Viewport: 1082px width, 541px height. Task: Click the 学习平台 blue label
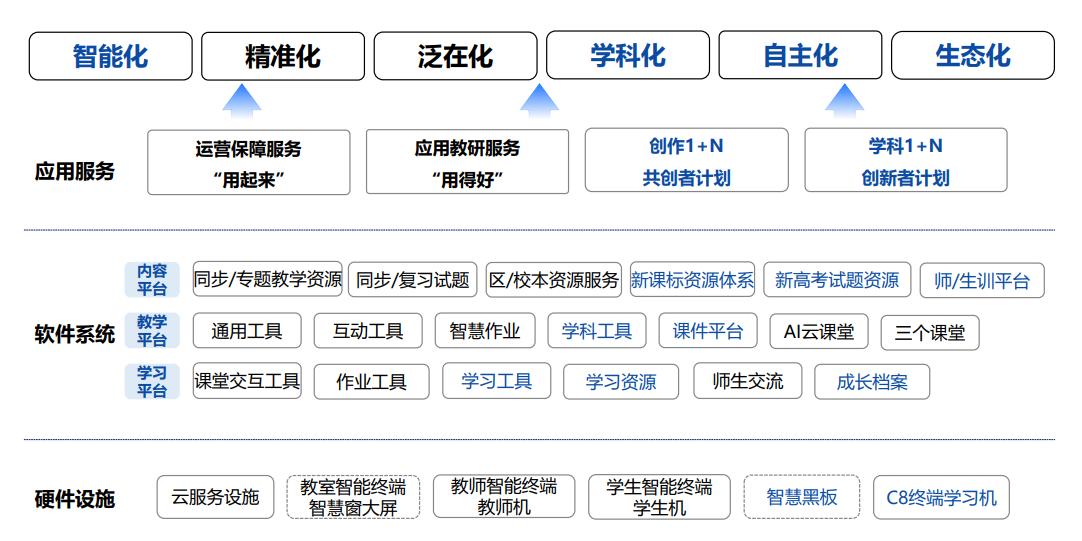[x=152, y=382]
